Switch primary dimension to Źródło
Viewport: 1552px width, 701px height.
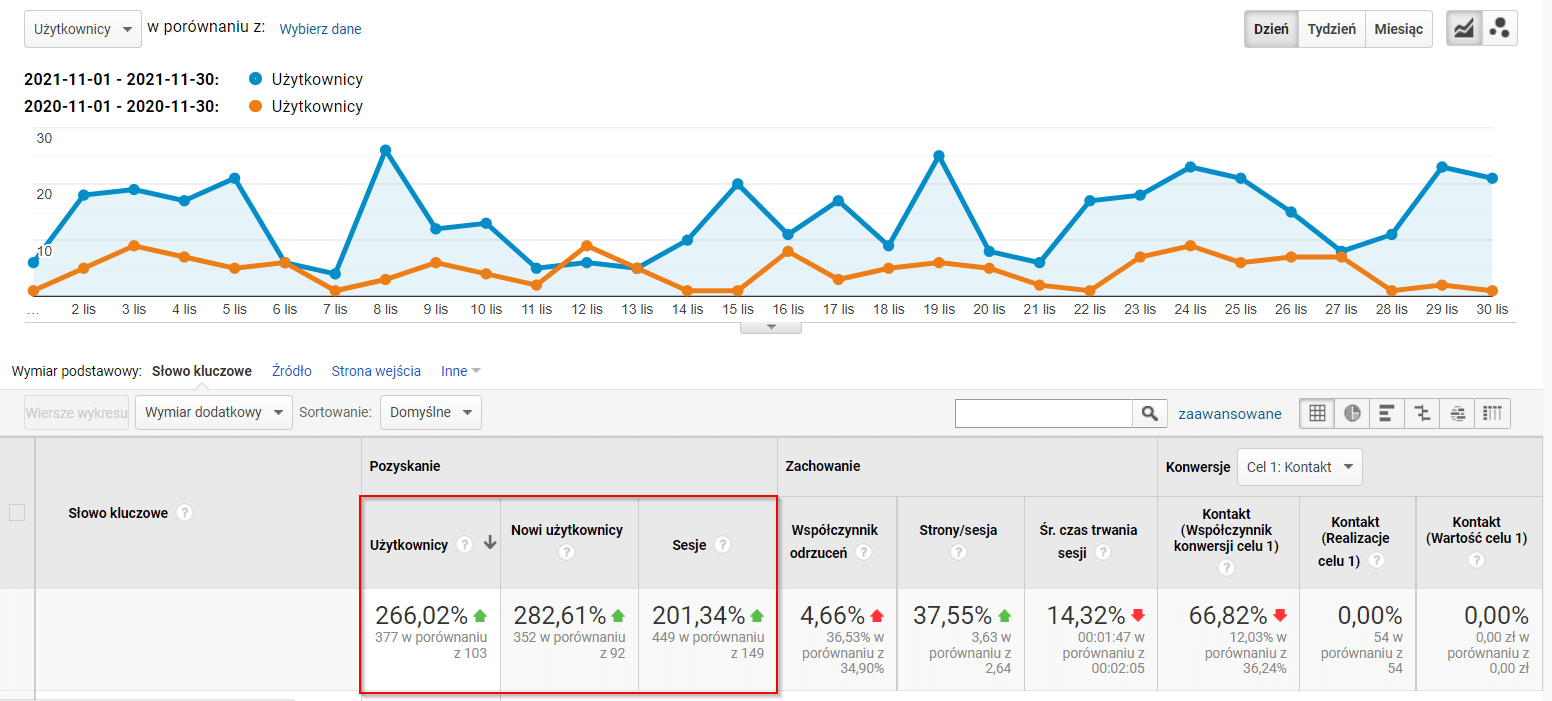pos(291,371)
